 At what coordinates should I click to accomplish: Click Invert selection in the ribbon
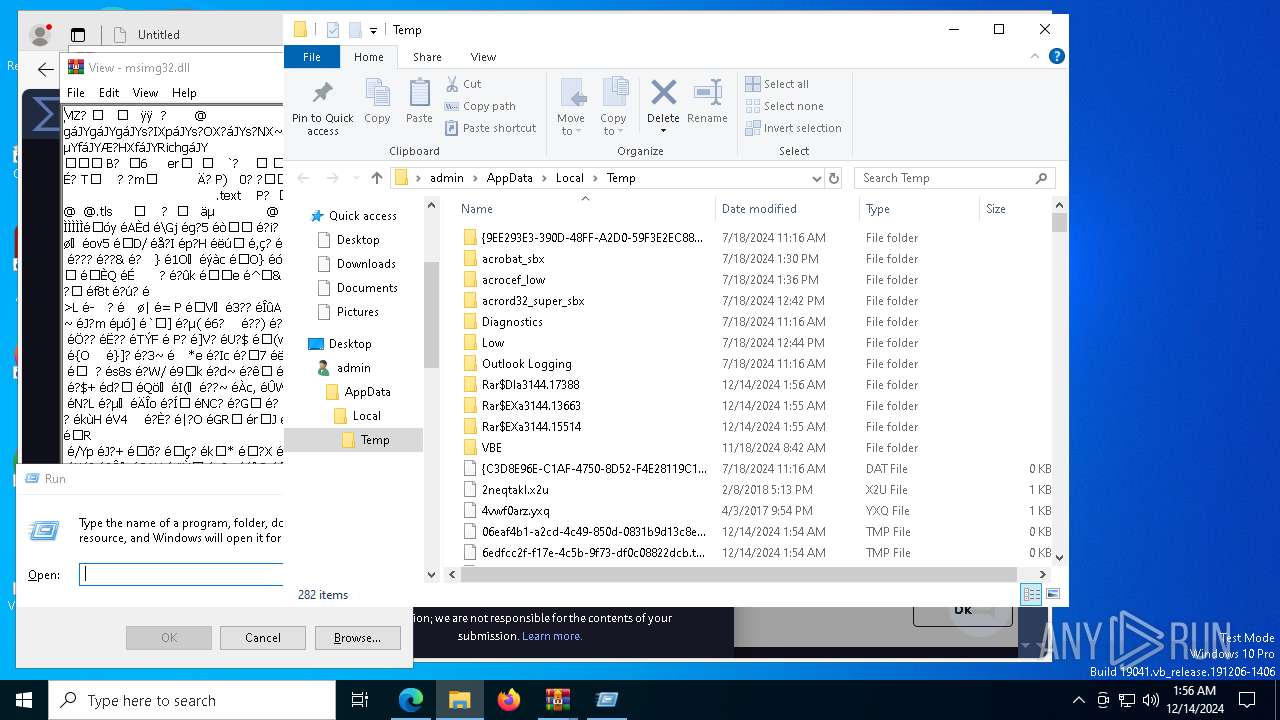(x=794, y=128)
